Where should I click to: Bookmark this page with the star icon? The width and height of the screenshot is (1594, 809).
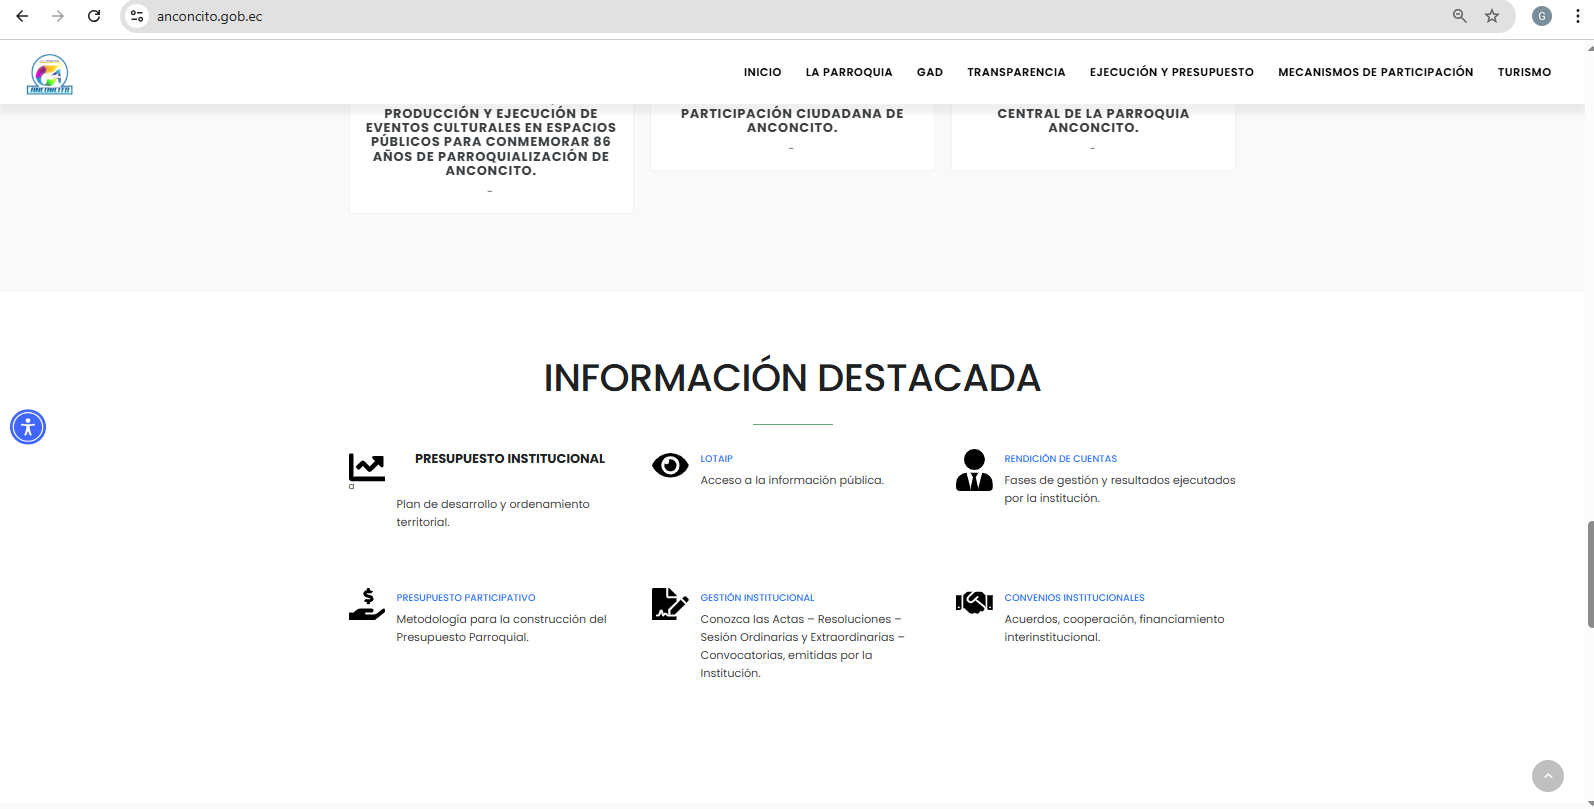point(1492,16)
